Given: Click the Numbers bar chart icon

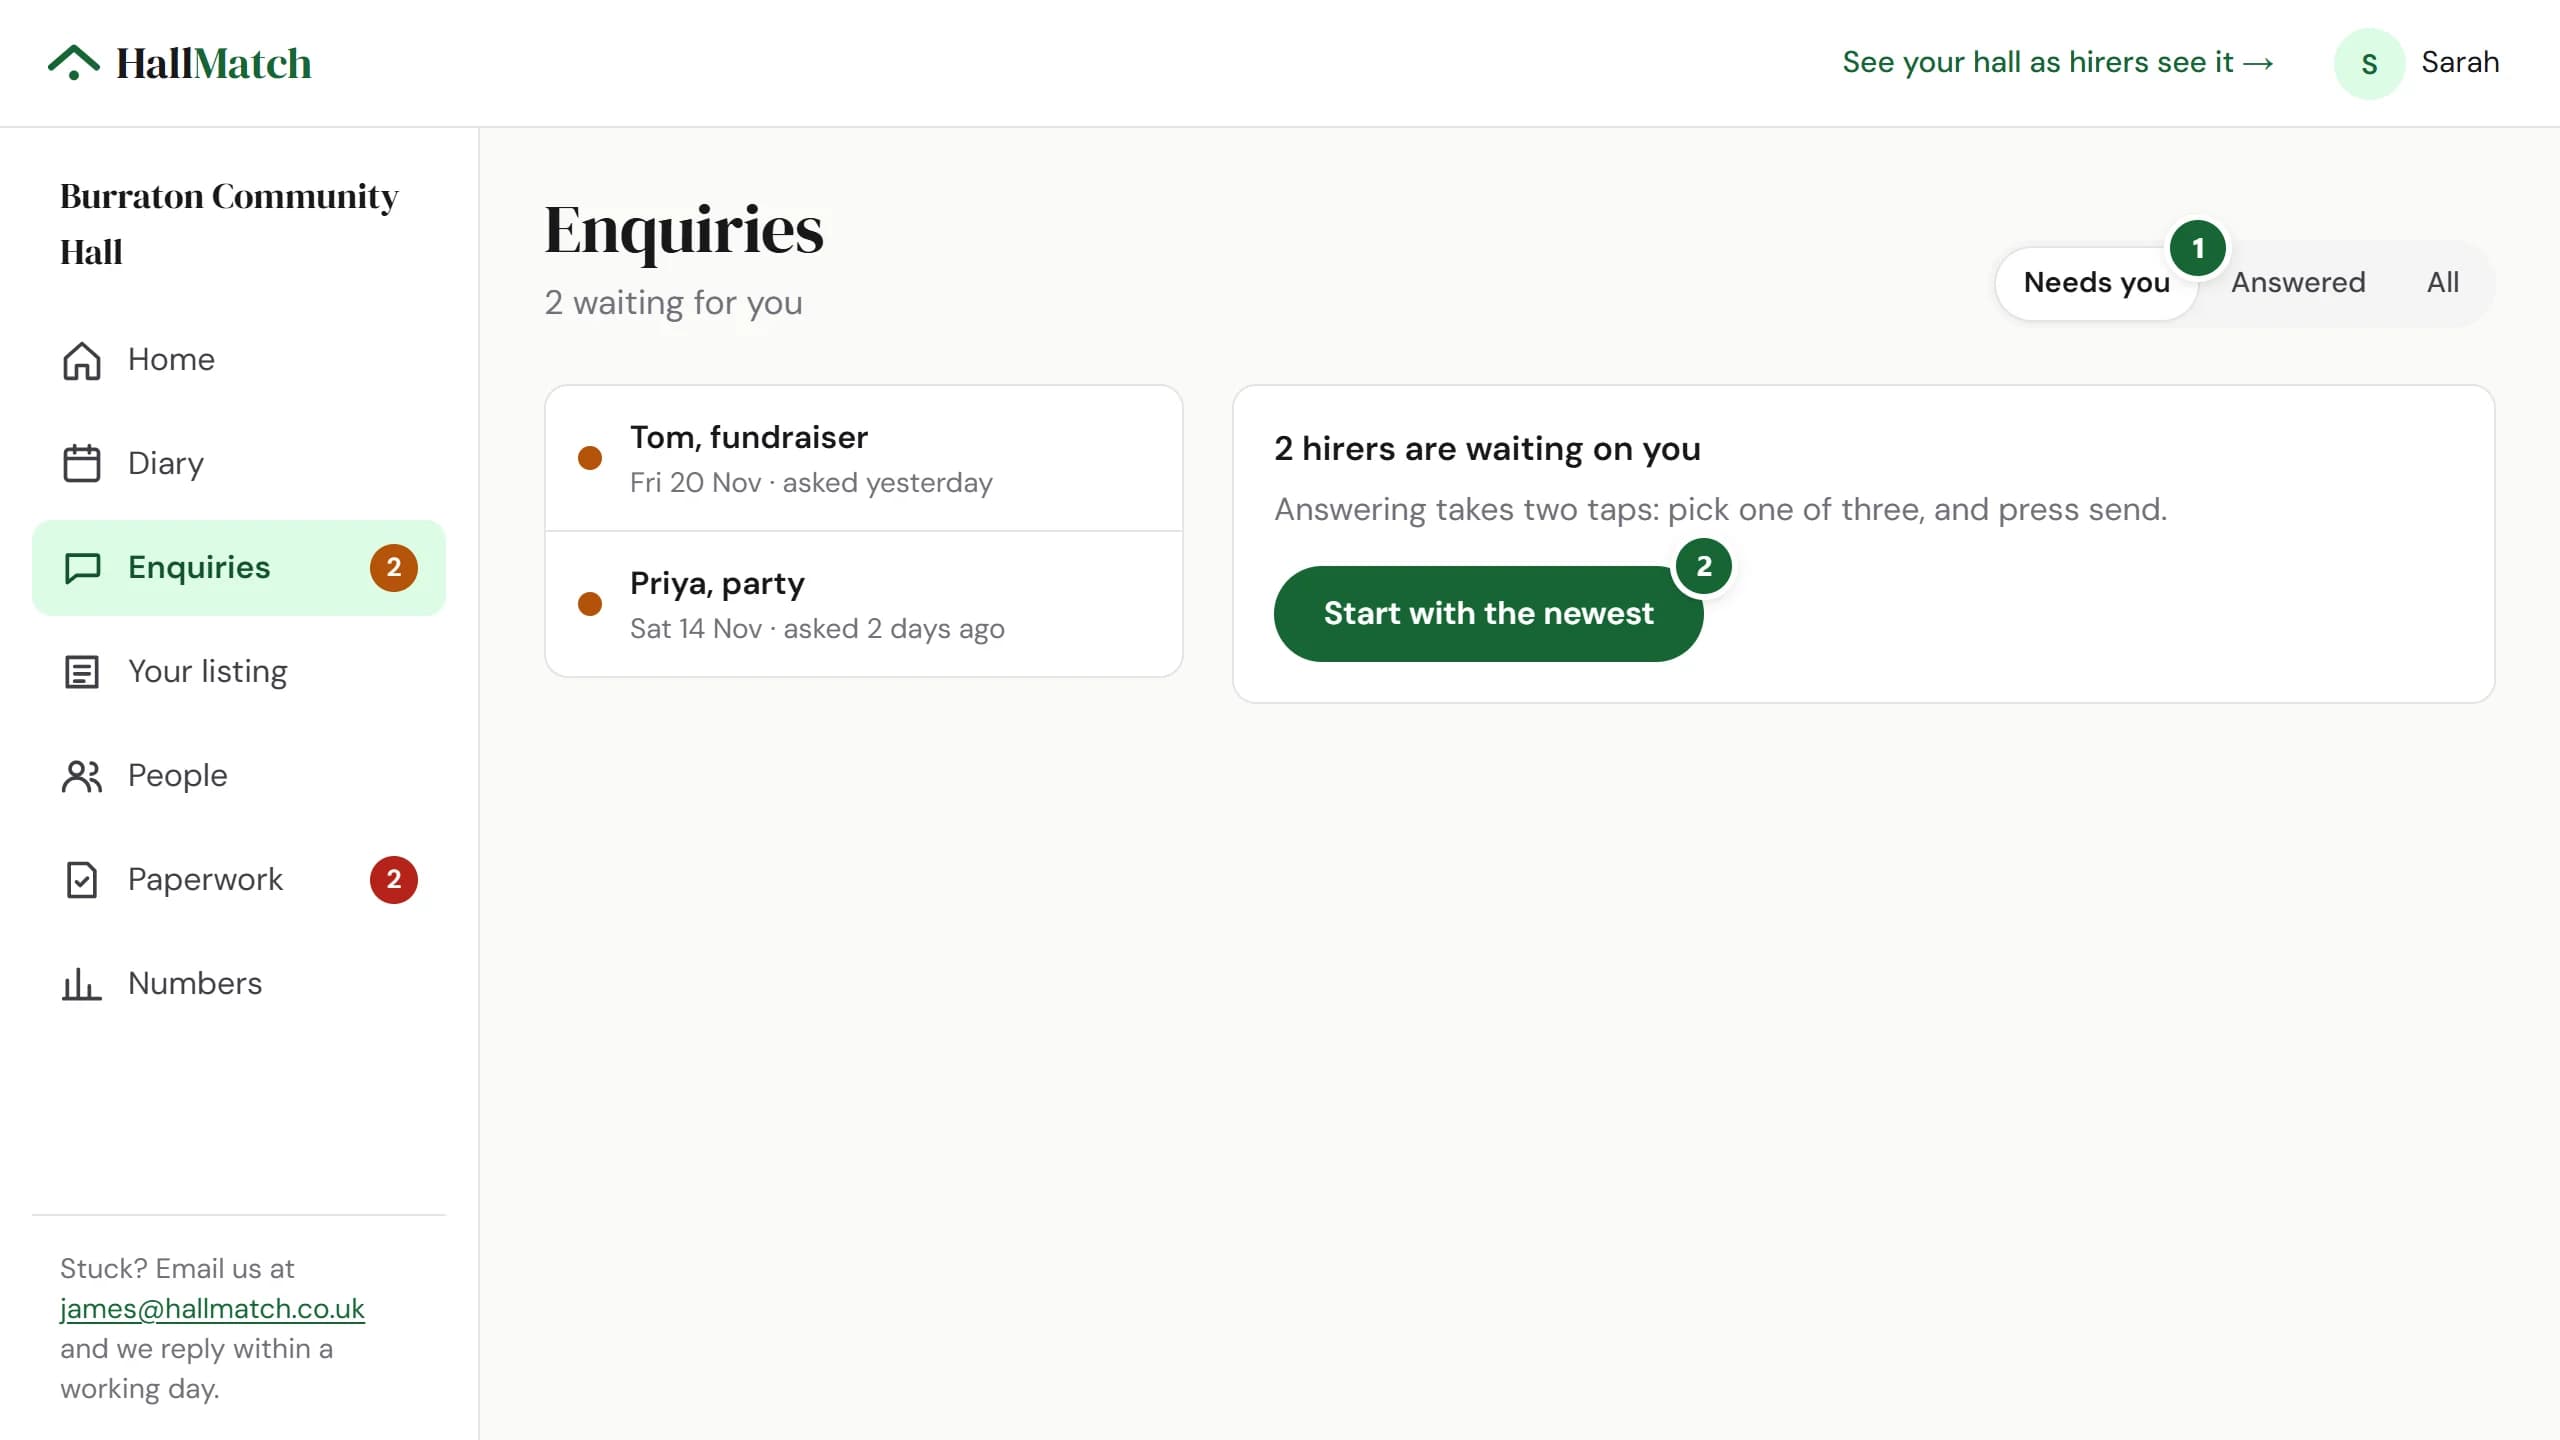Looking at the screenshot, I should [82, 984].
